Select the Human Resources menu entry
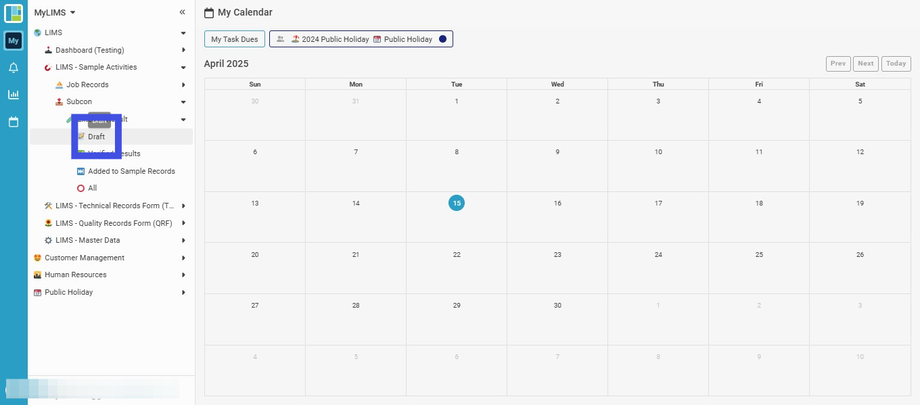 pos(76,275)
